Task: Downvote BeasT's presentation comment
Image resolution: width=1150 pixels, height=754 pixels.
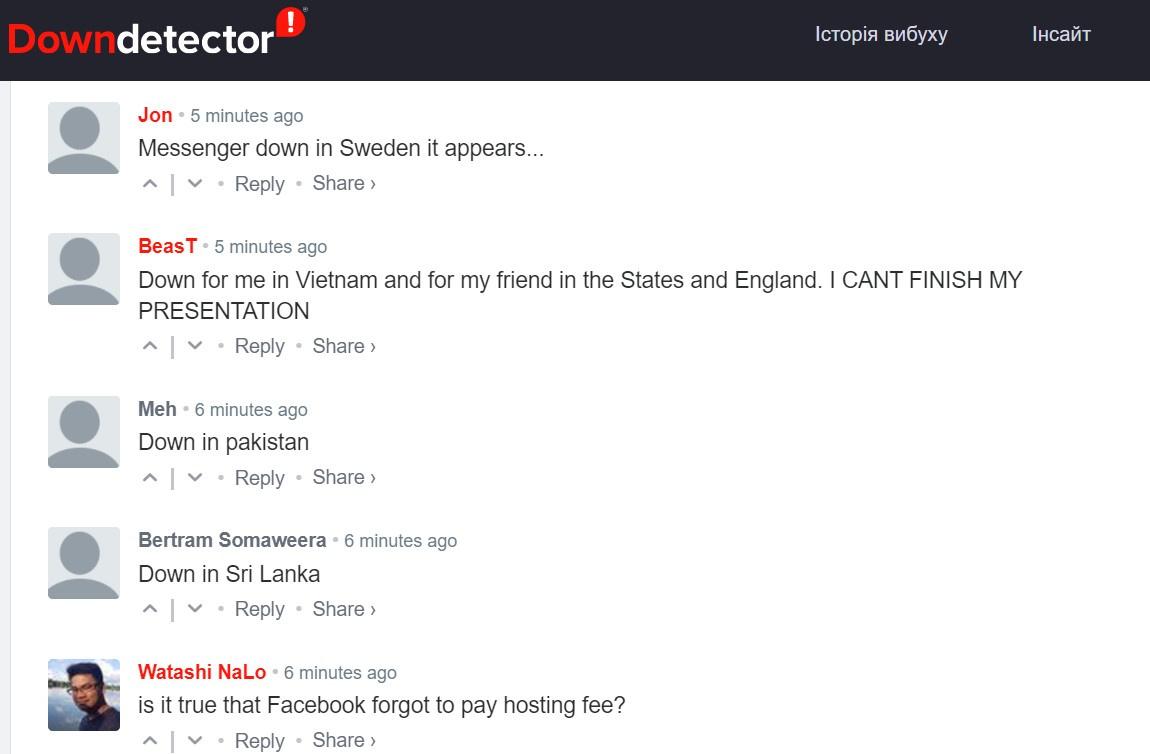Action: pos(194,345)
